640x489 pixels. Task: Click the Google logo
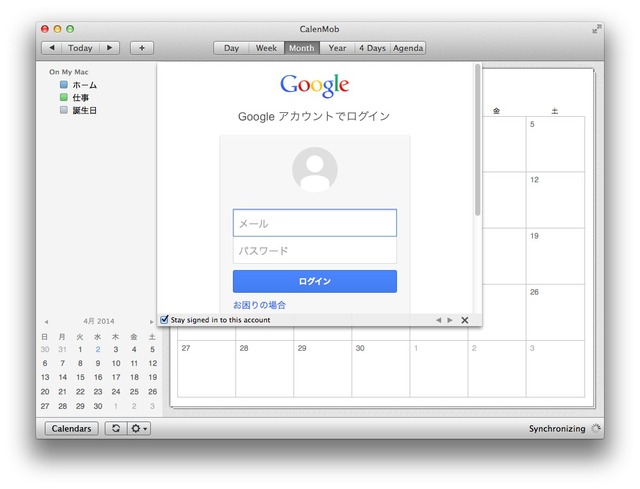click(x=314, y=85)
